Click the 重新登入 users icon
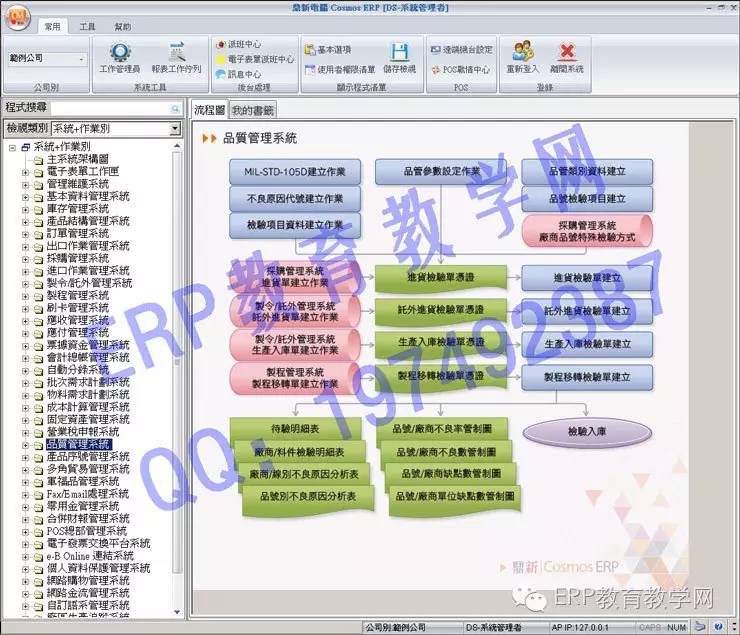The width and height of the screenshot is (740, 635). [521, 56]
